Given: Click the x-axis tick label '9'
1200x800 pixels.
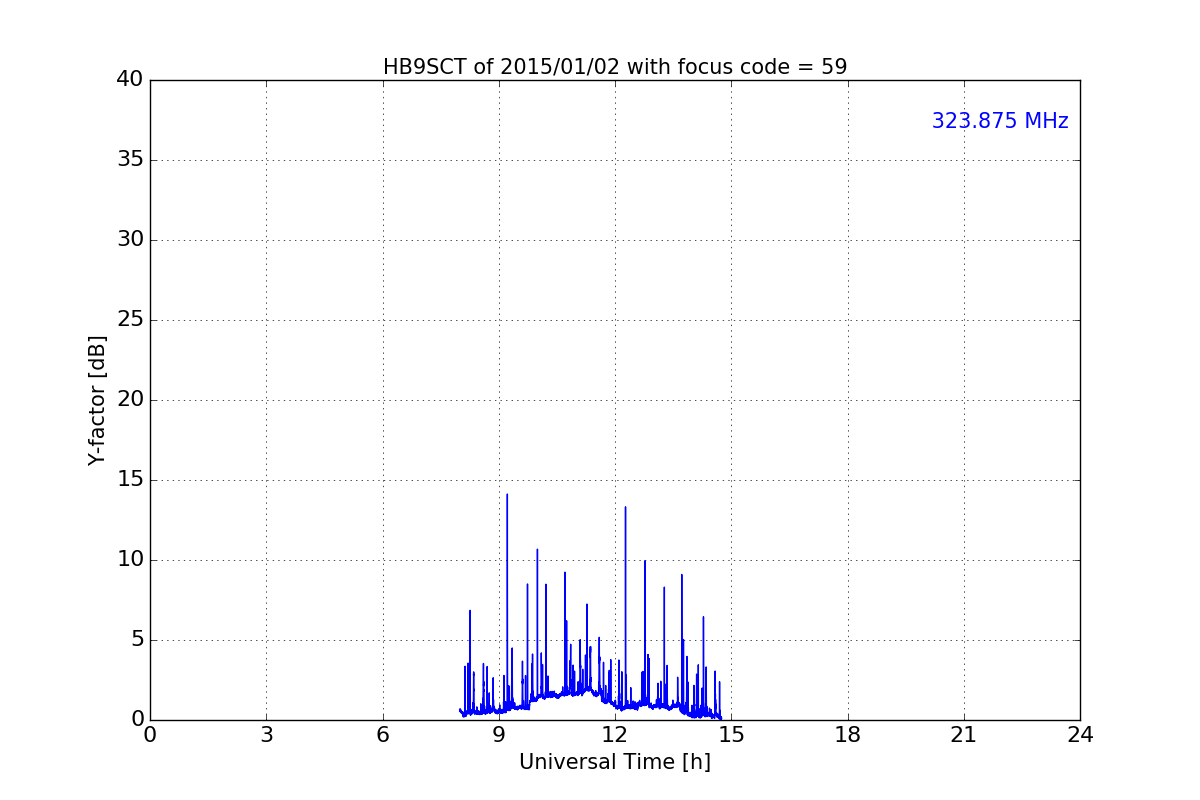Looking at the screenshot, I should [499, 735].
